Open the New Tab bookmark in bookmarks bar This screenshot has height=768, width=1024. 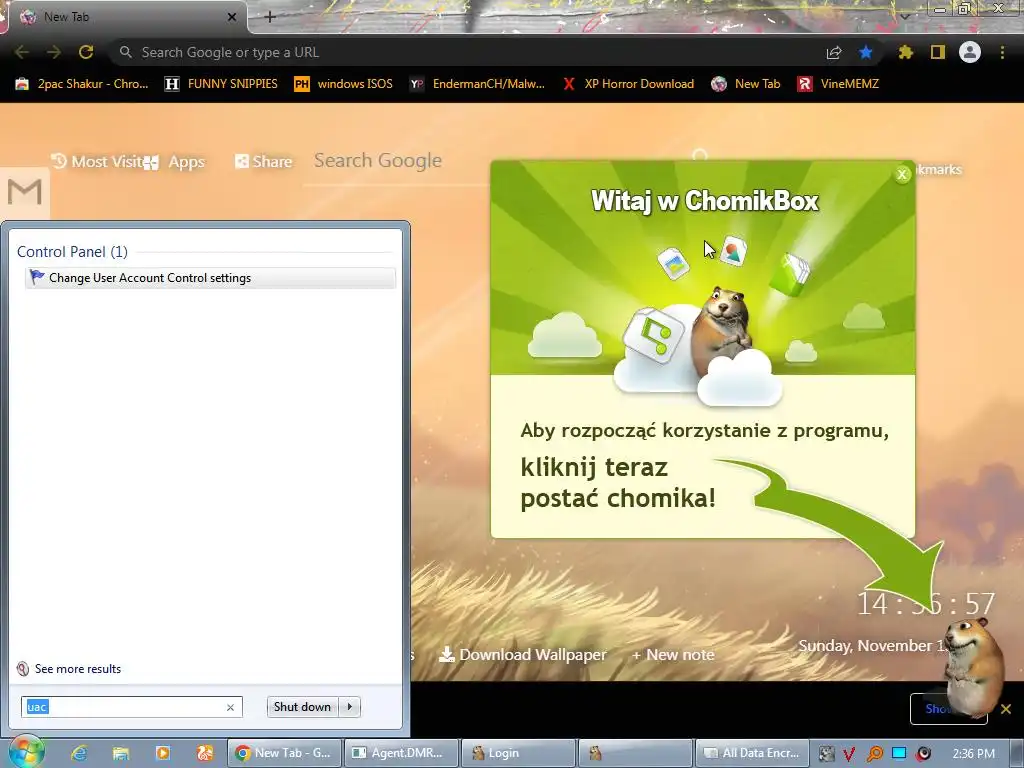pyautogui.click(x=746, y=84)
